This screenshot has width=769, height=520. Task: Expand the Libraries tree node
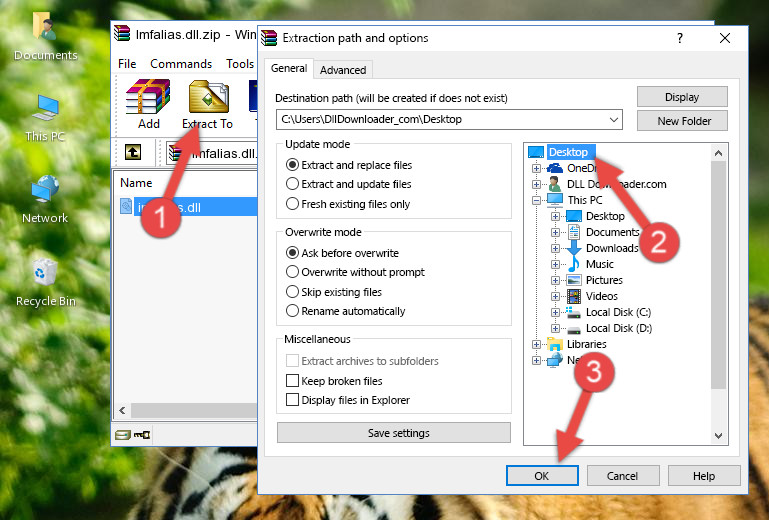click(536, 344)
